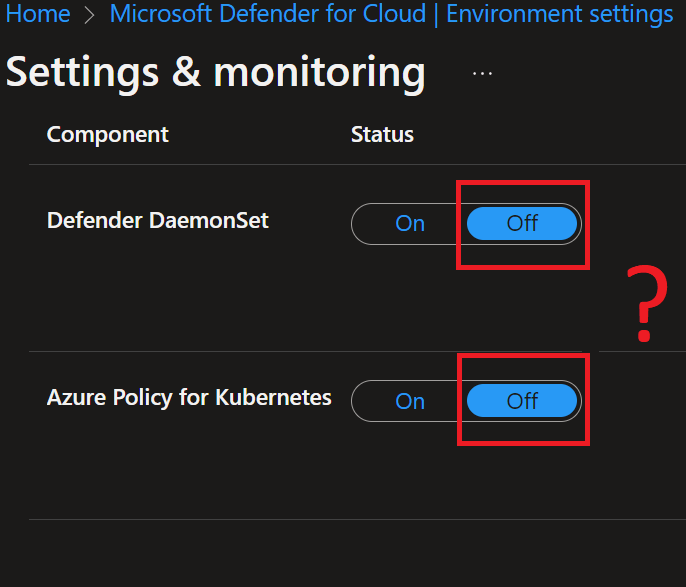
Task: Select Off for Azure Policy for Kubernetes
Action: [x=522, y=401]
